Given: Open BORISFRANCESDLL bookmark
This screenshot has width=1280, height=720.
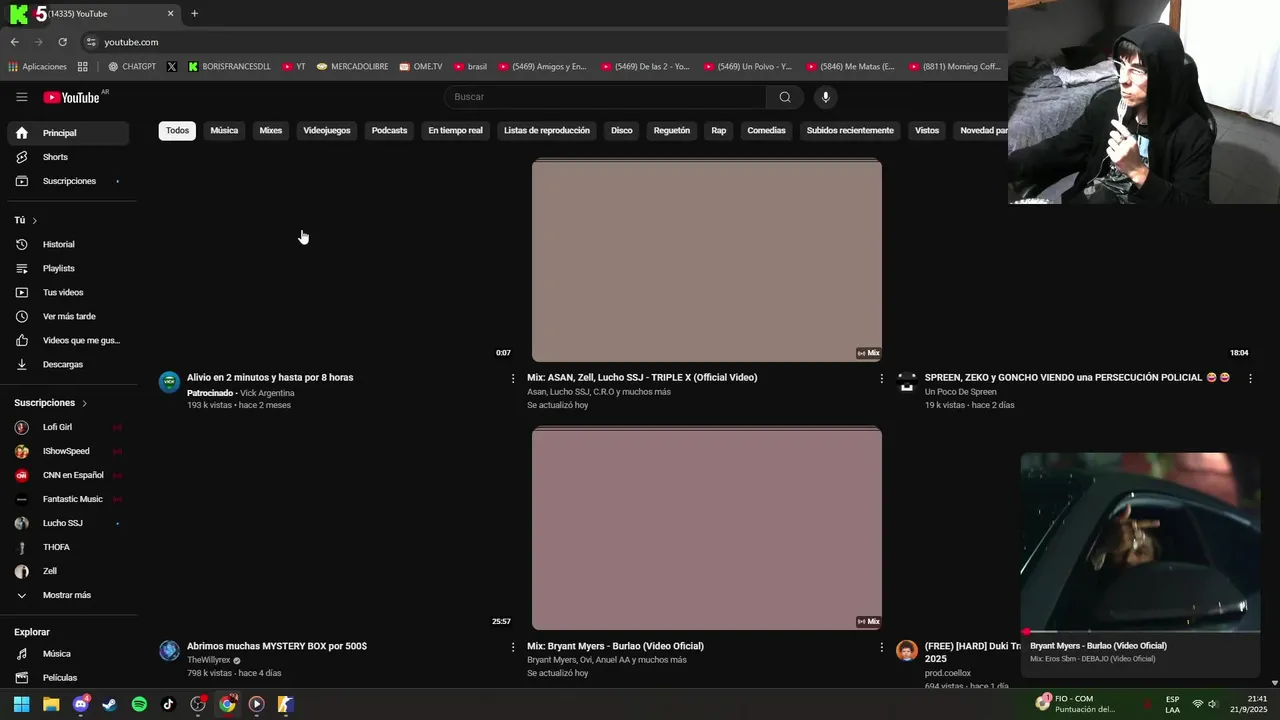Looking at the screenshot, I should pyautogui.click(x=229, y=67).
